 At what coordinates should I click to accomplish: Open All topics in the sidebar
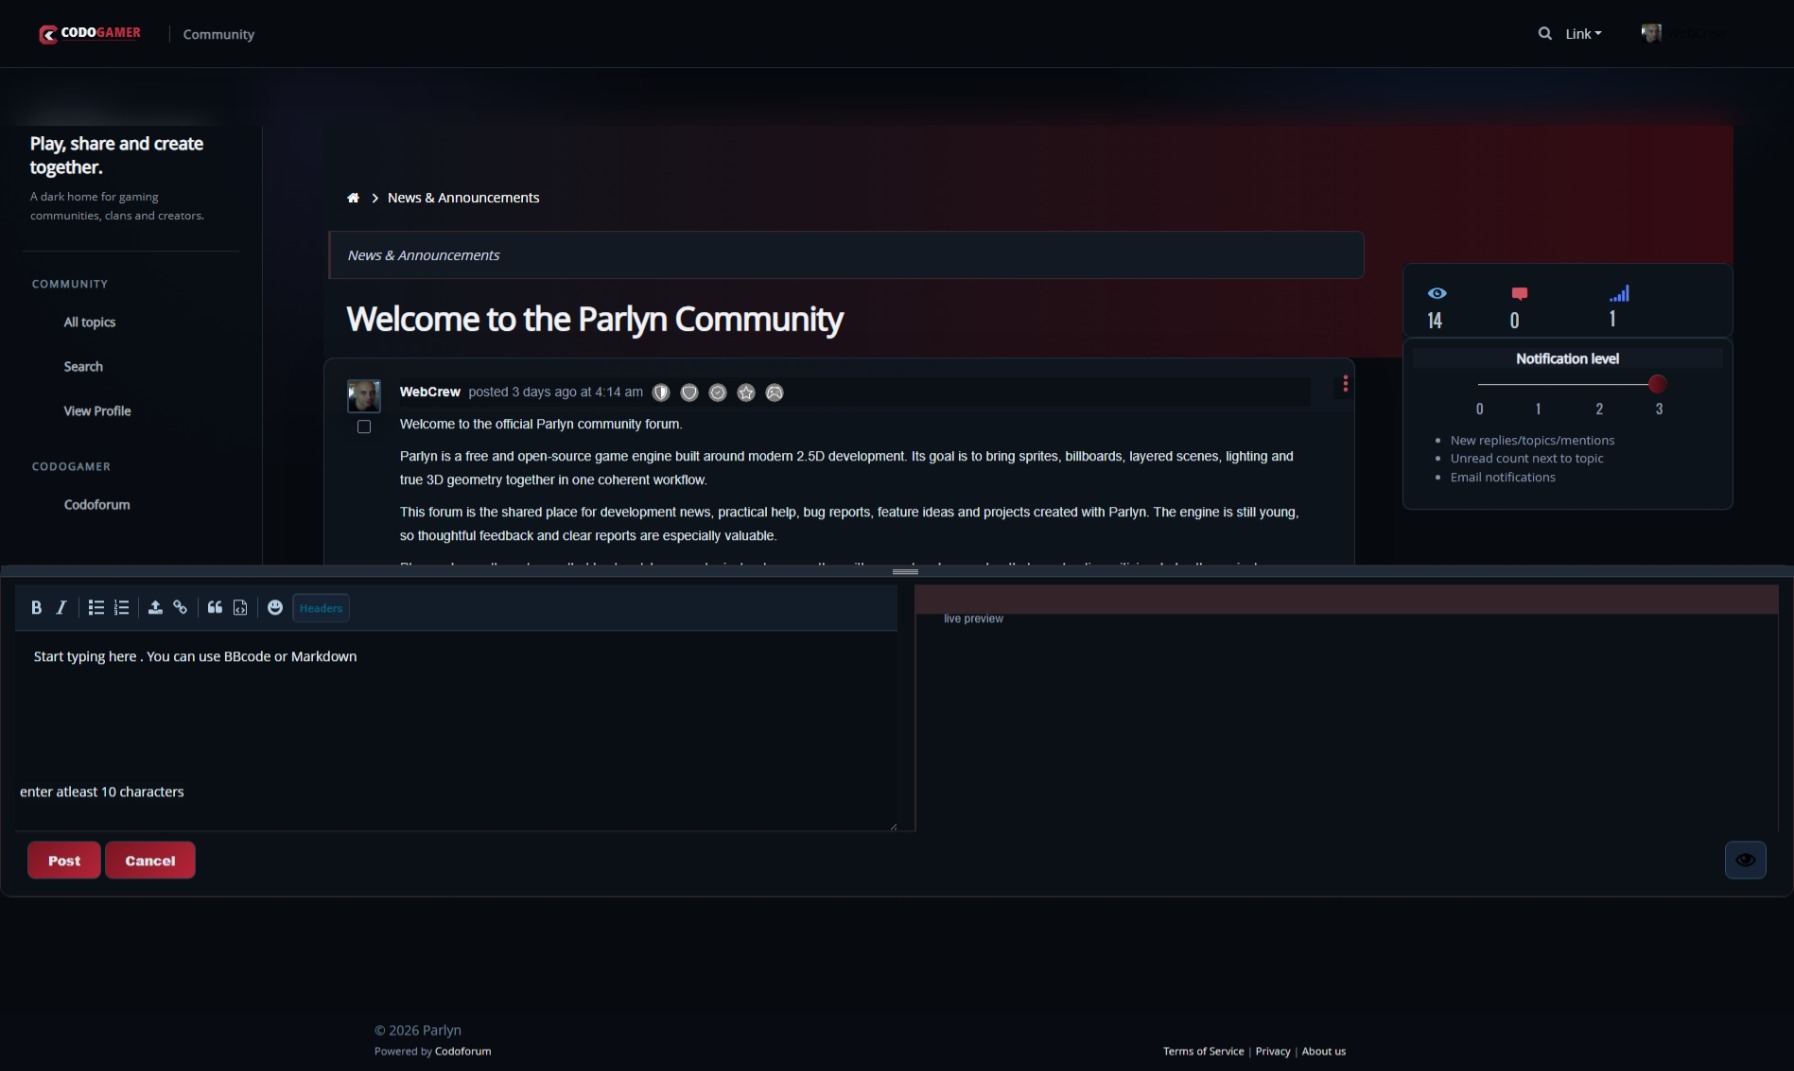90,322
